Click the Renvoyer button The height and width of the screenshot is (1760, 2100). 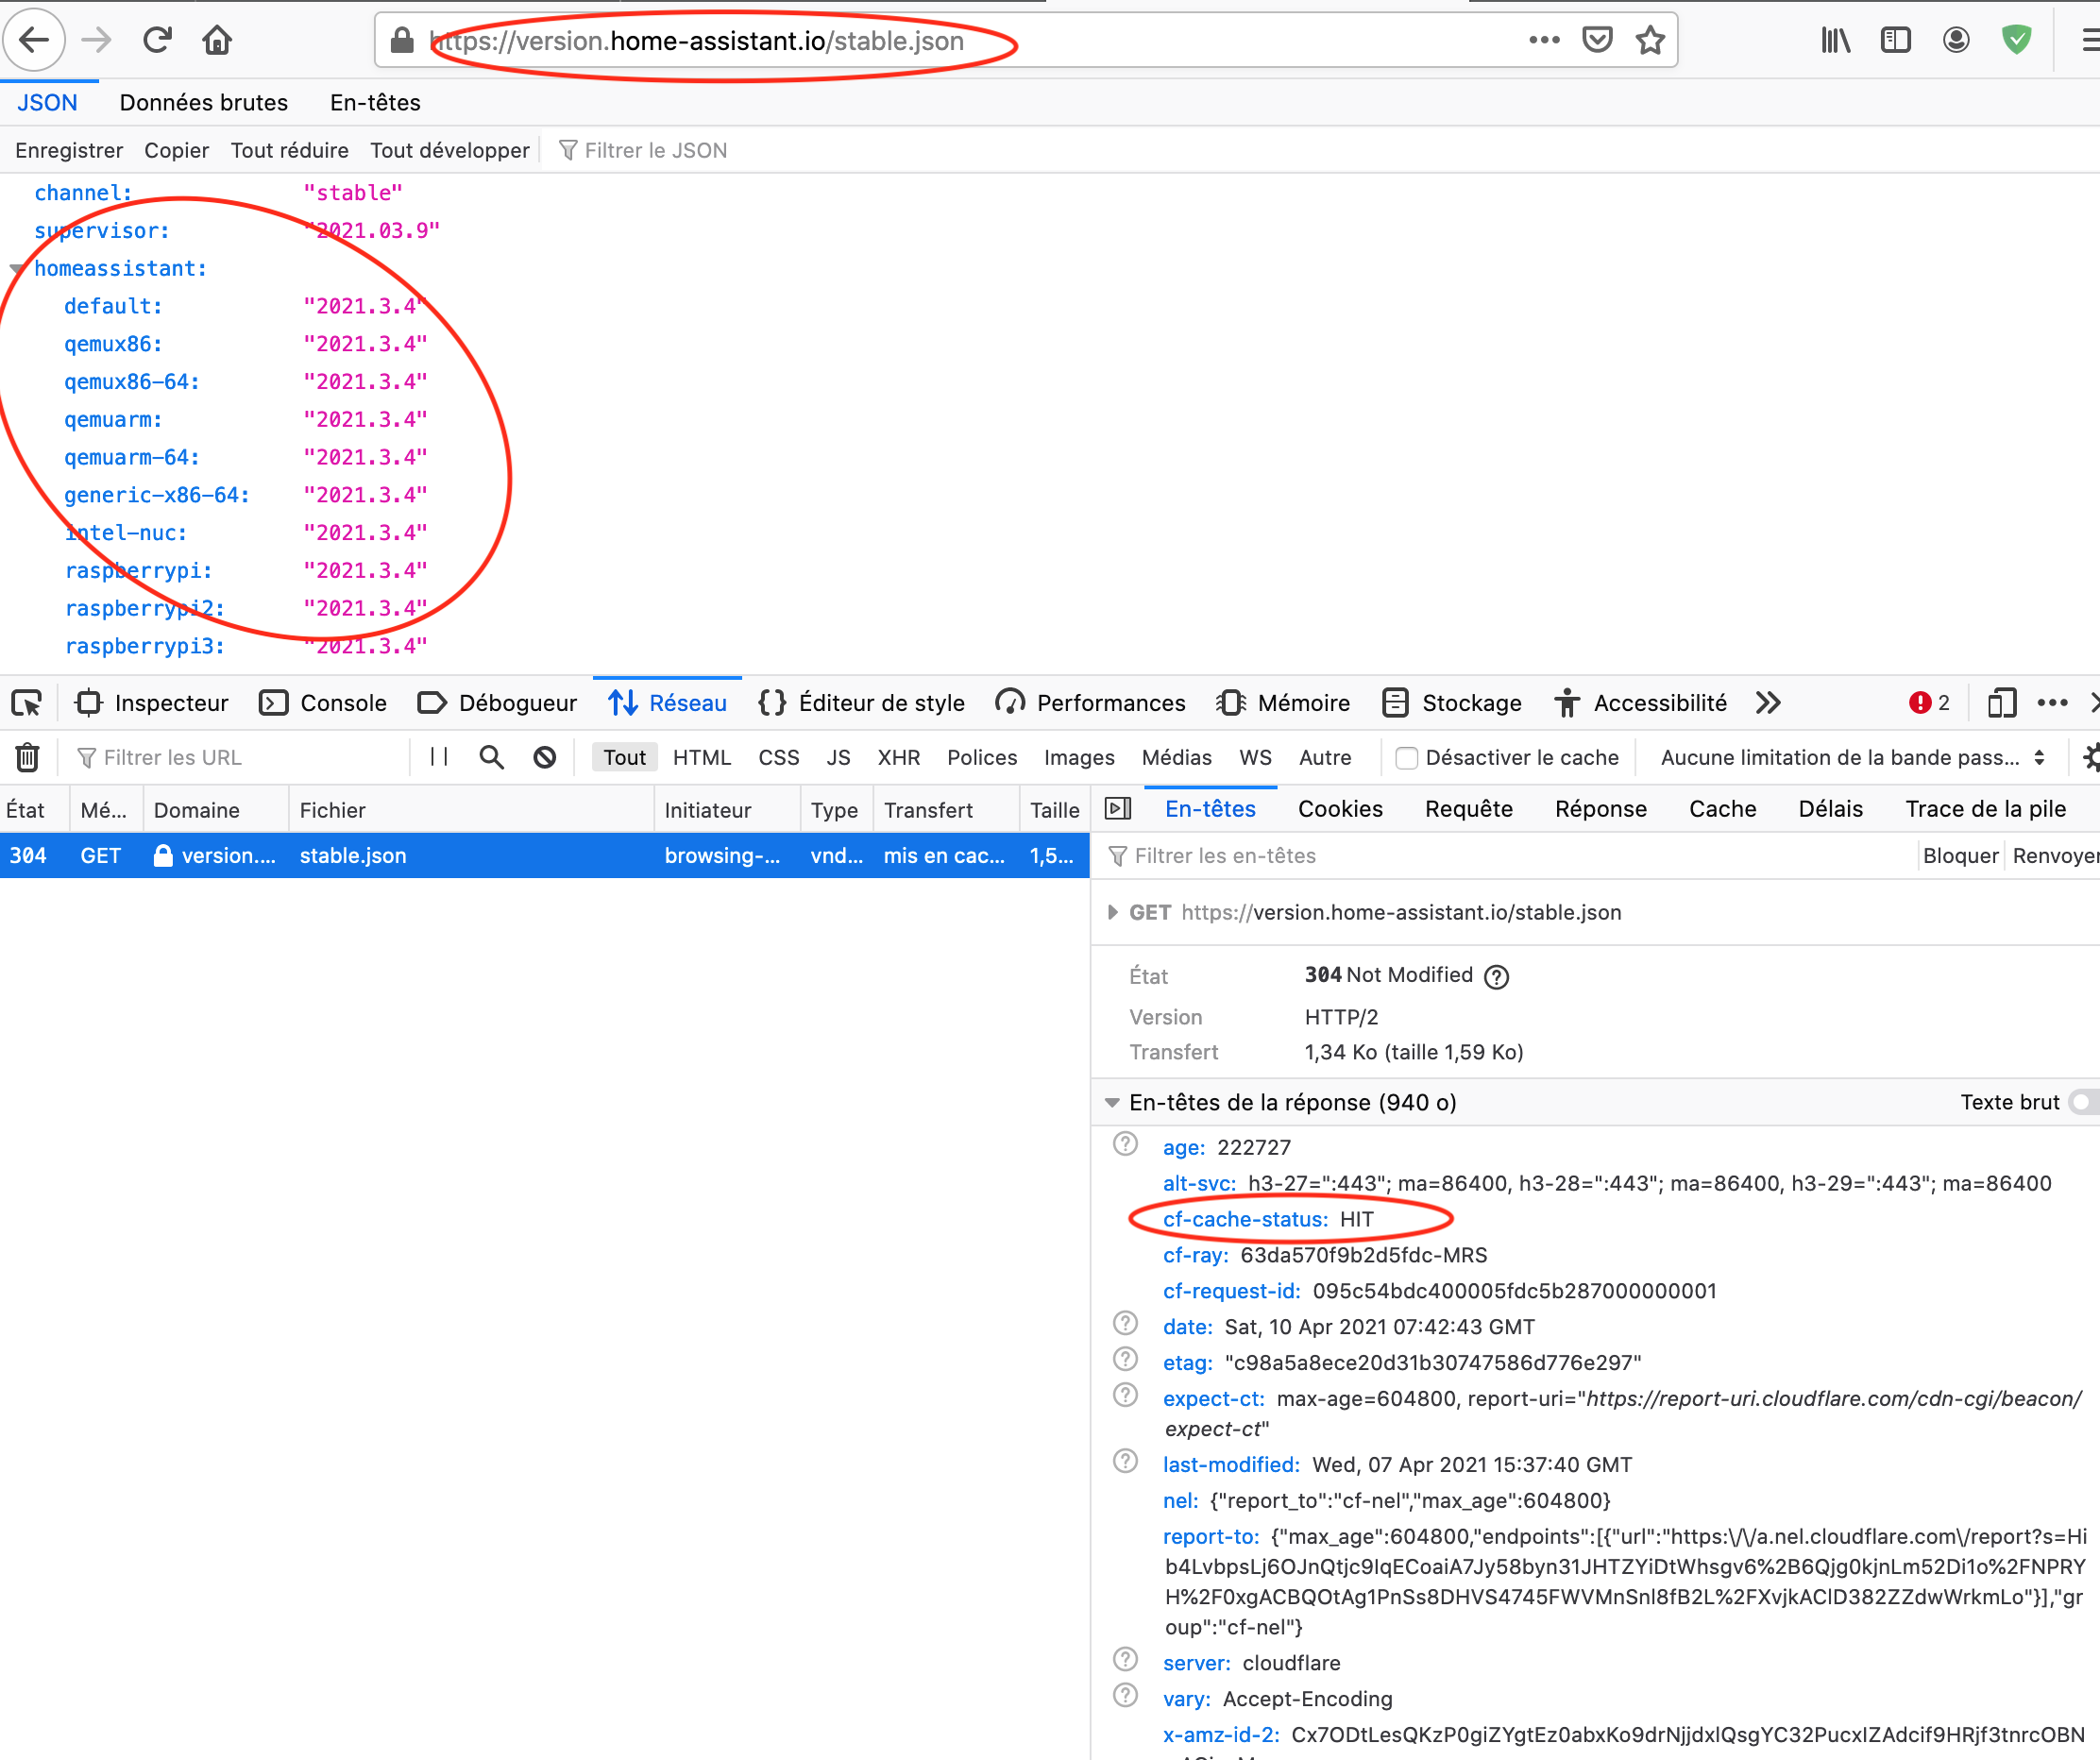(2055, 855)
